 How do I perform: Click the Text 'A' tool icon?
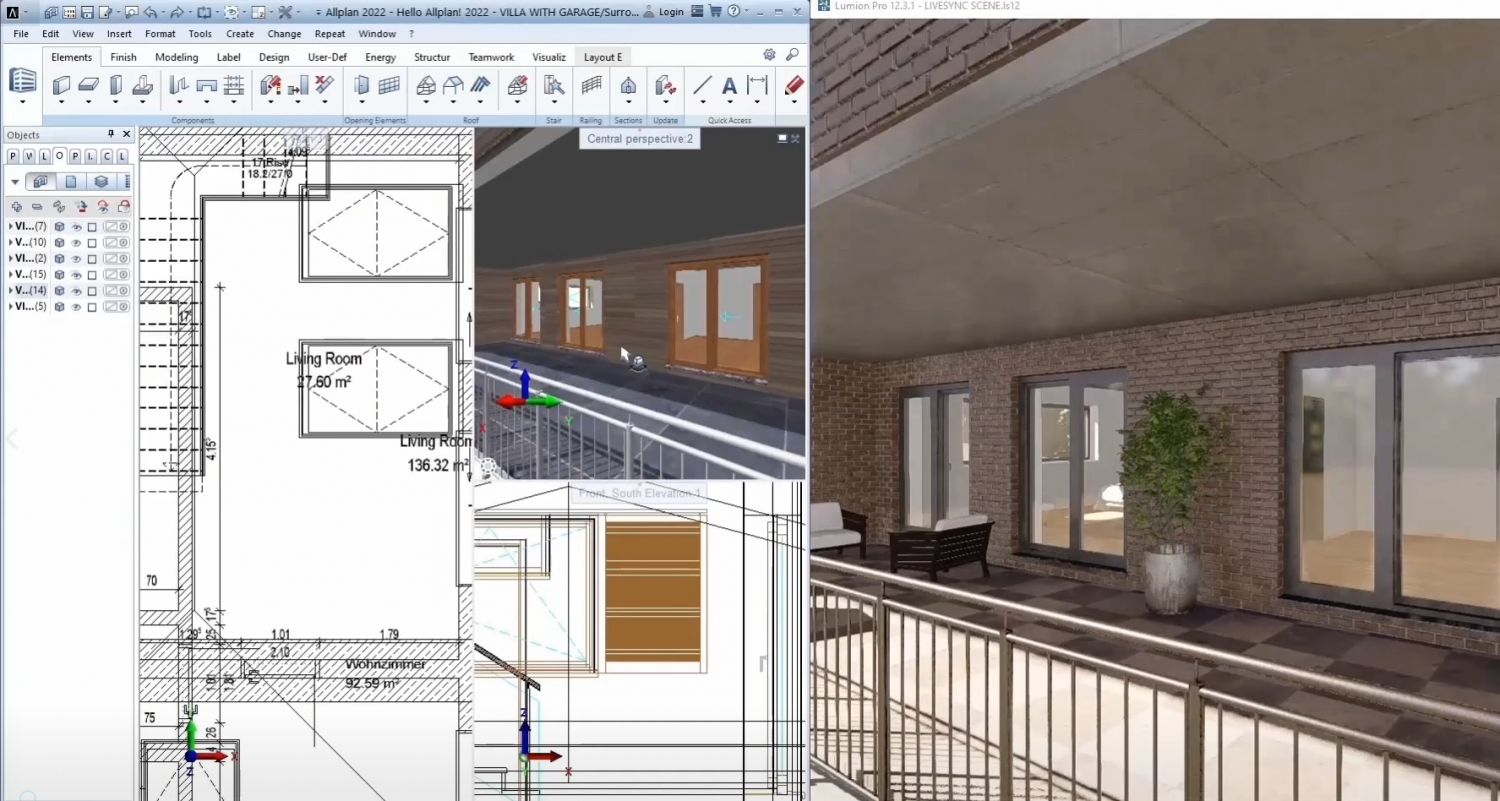tap(730, 86)
